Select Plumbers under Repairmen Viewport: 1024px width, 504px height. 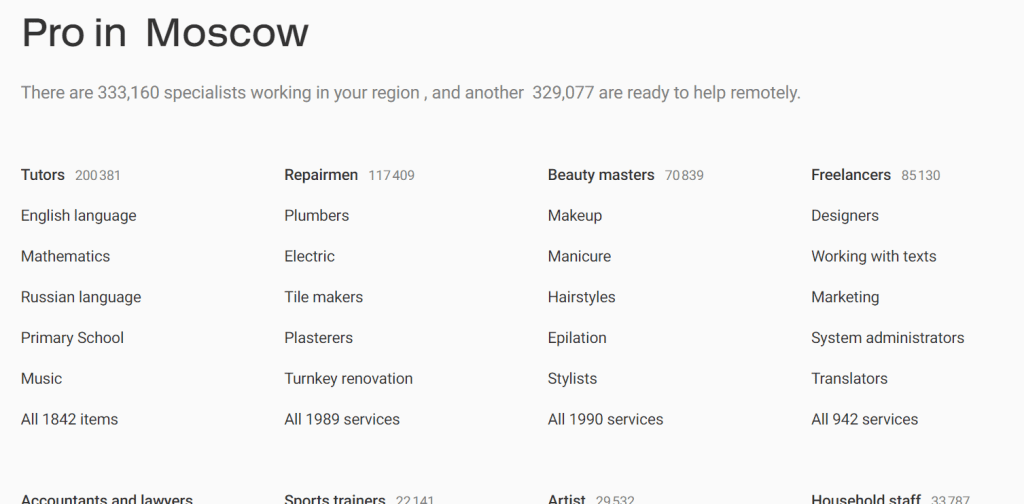[316, 216]
